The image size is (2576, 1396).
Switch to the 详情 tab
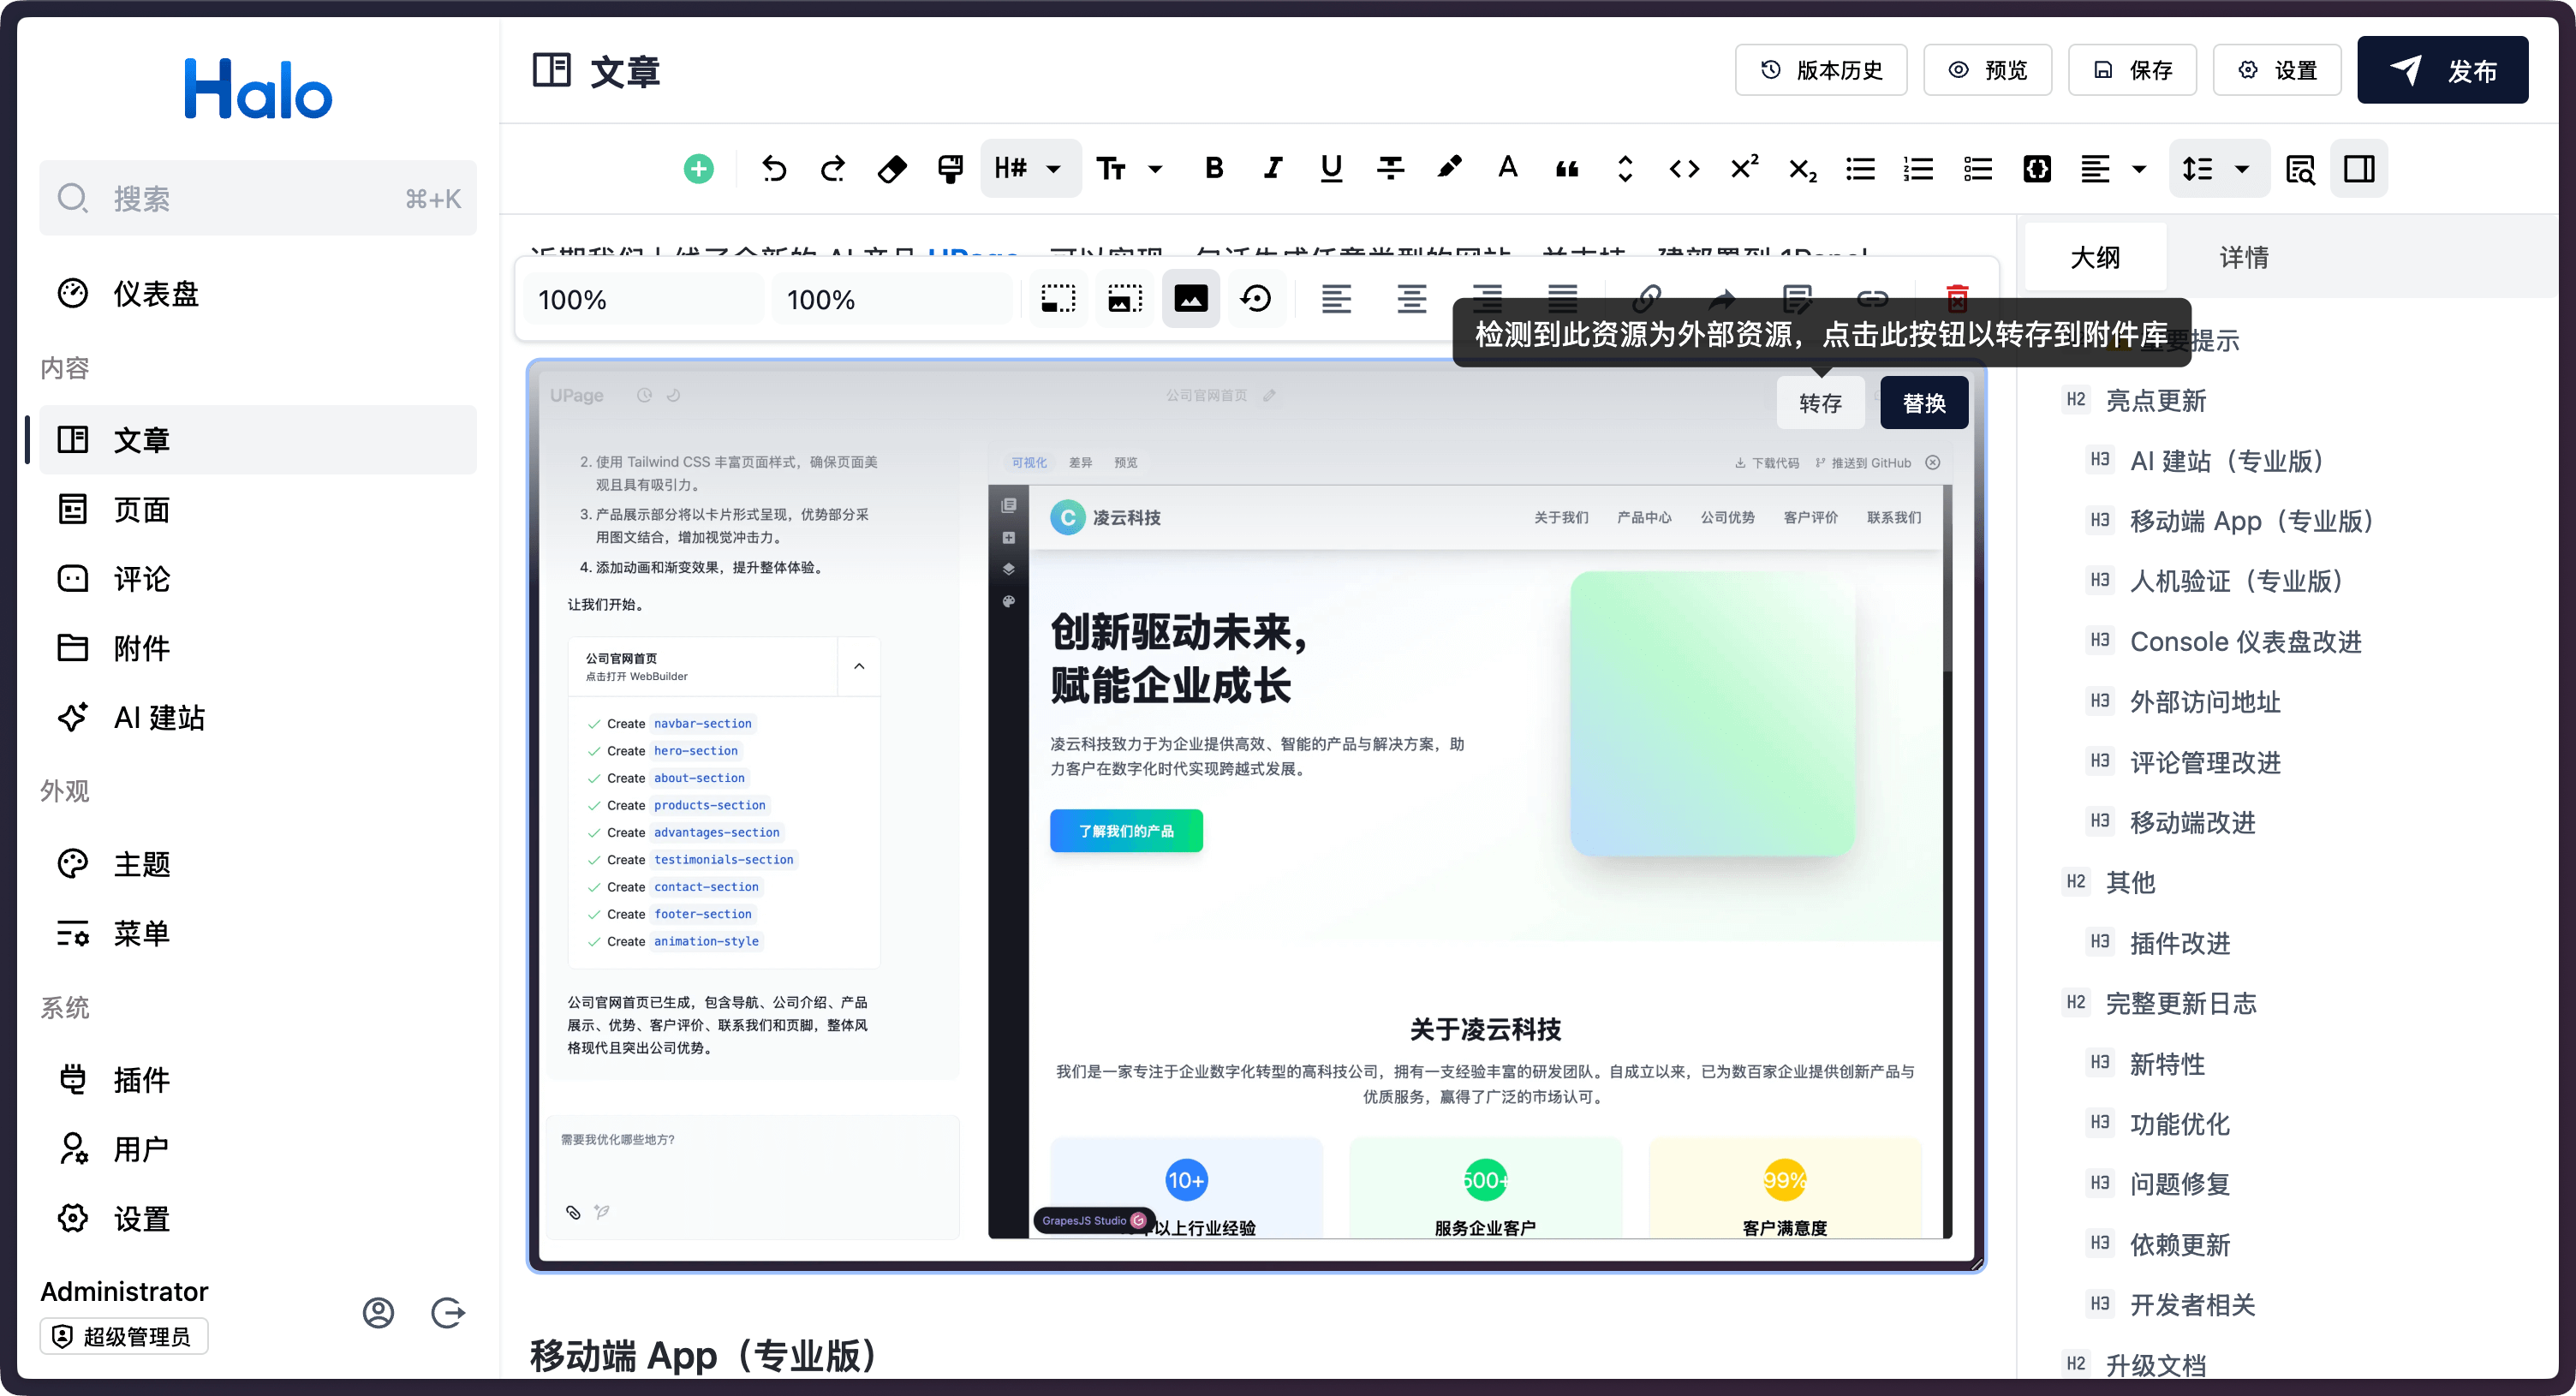(2243, 258)
